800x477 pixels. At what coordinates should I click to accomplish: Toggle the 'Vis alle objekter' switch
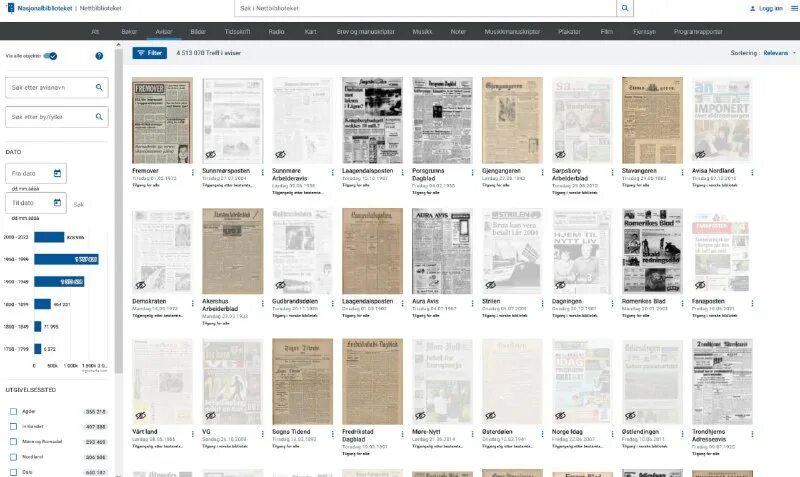[50, 56]
